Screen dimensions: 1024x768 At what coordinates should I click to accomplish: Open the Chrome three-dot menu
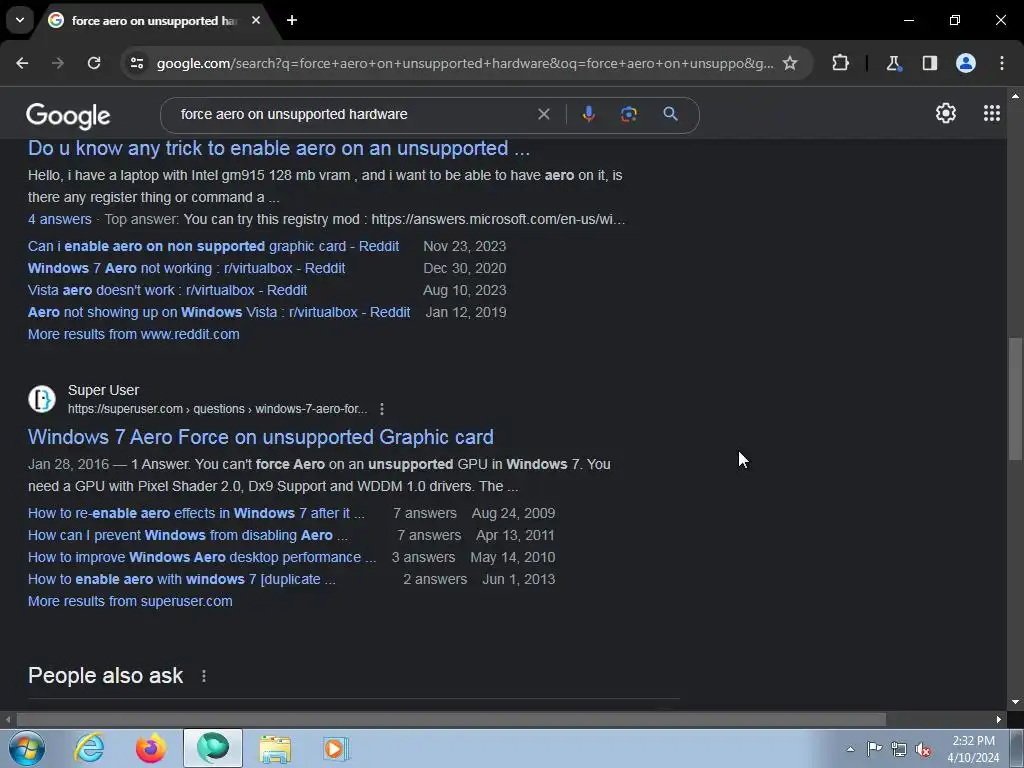(x=1002, y=63)
